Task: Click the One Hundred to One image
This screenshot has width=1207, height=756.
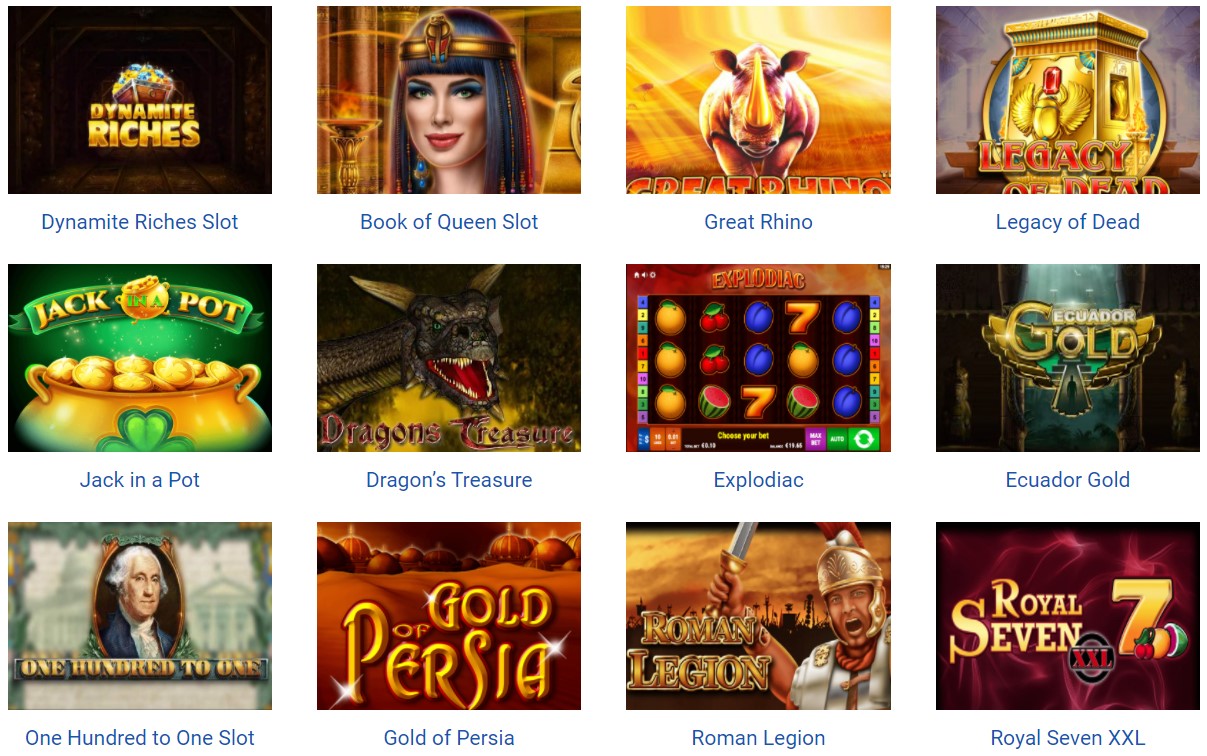Action: click(140, 616)
